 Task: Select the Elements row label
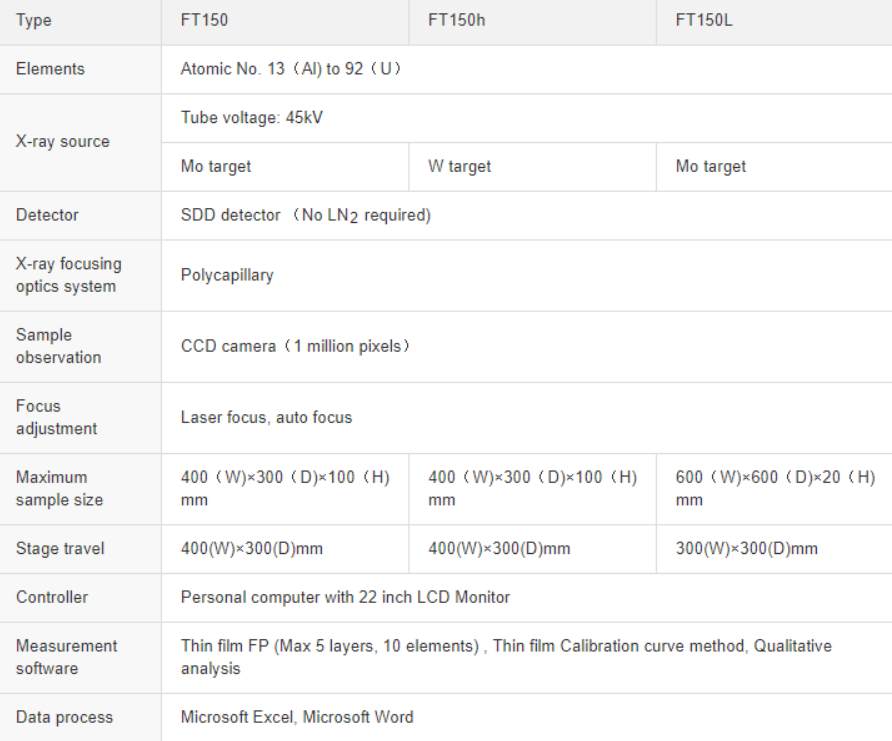[50, 69]
